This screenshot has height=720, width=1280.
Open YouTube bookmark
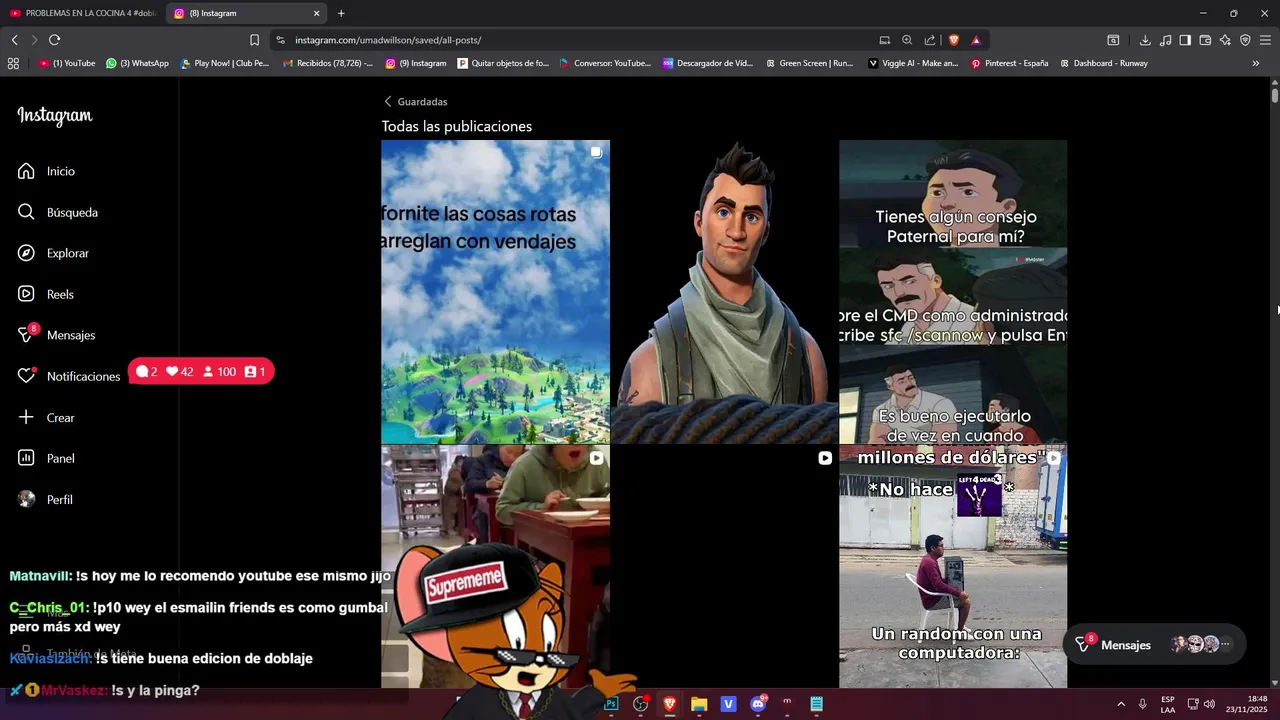coord(67,63)
